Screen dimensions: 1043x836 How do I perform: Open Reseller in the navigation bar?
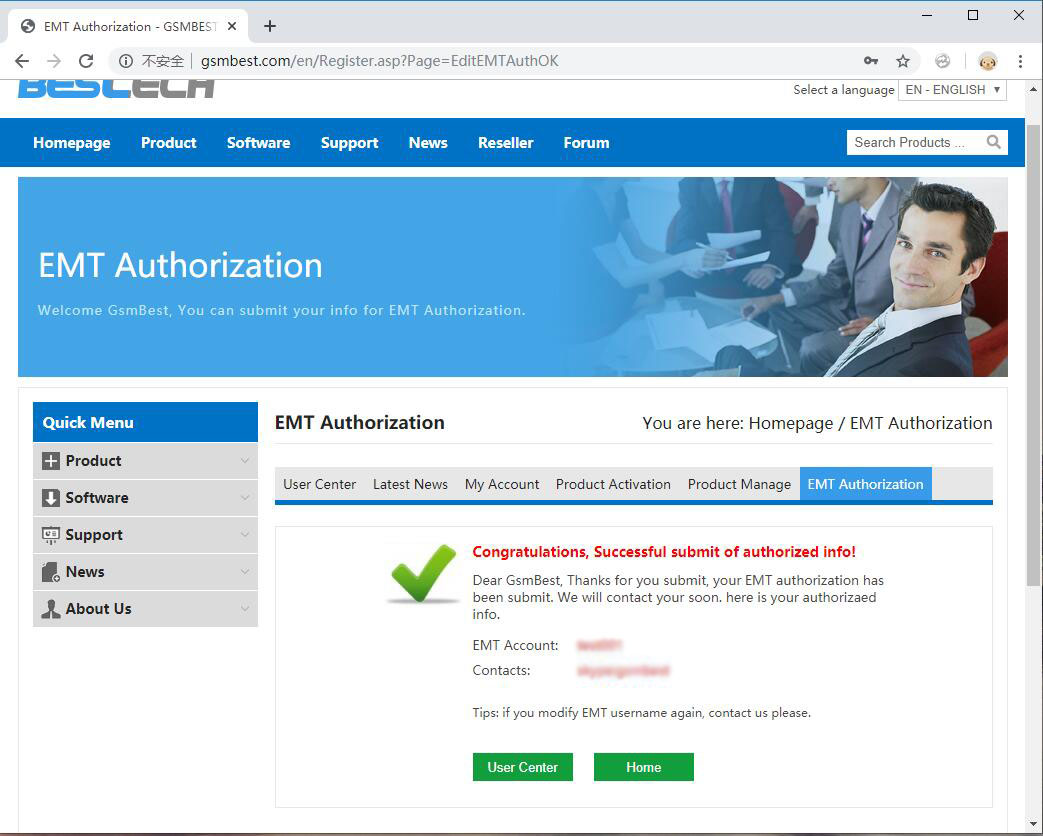click(506, 143)
